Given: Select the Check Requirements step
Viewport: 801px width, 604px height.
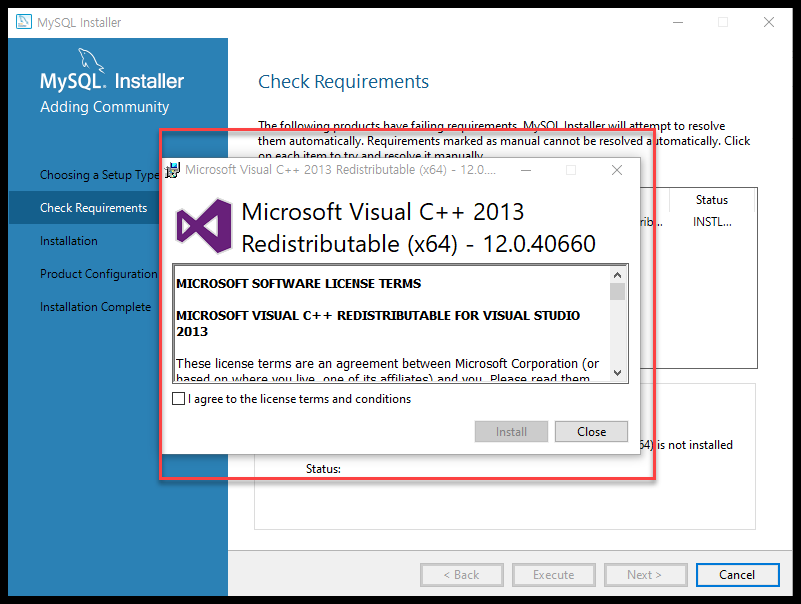Looking at the screenshot, I should [93, 208].
